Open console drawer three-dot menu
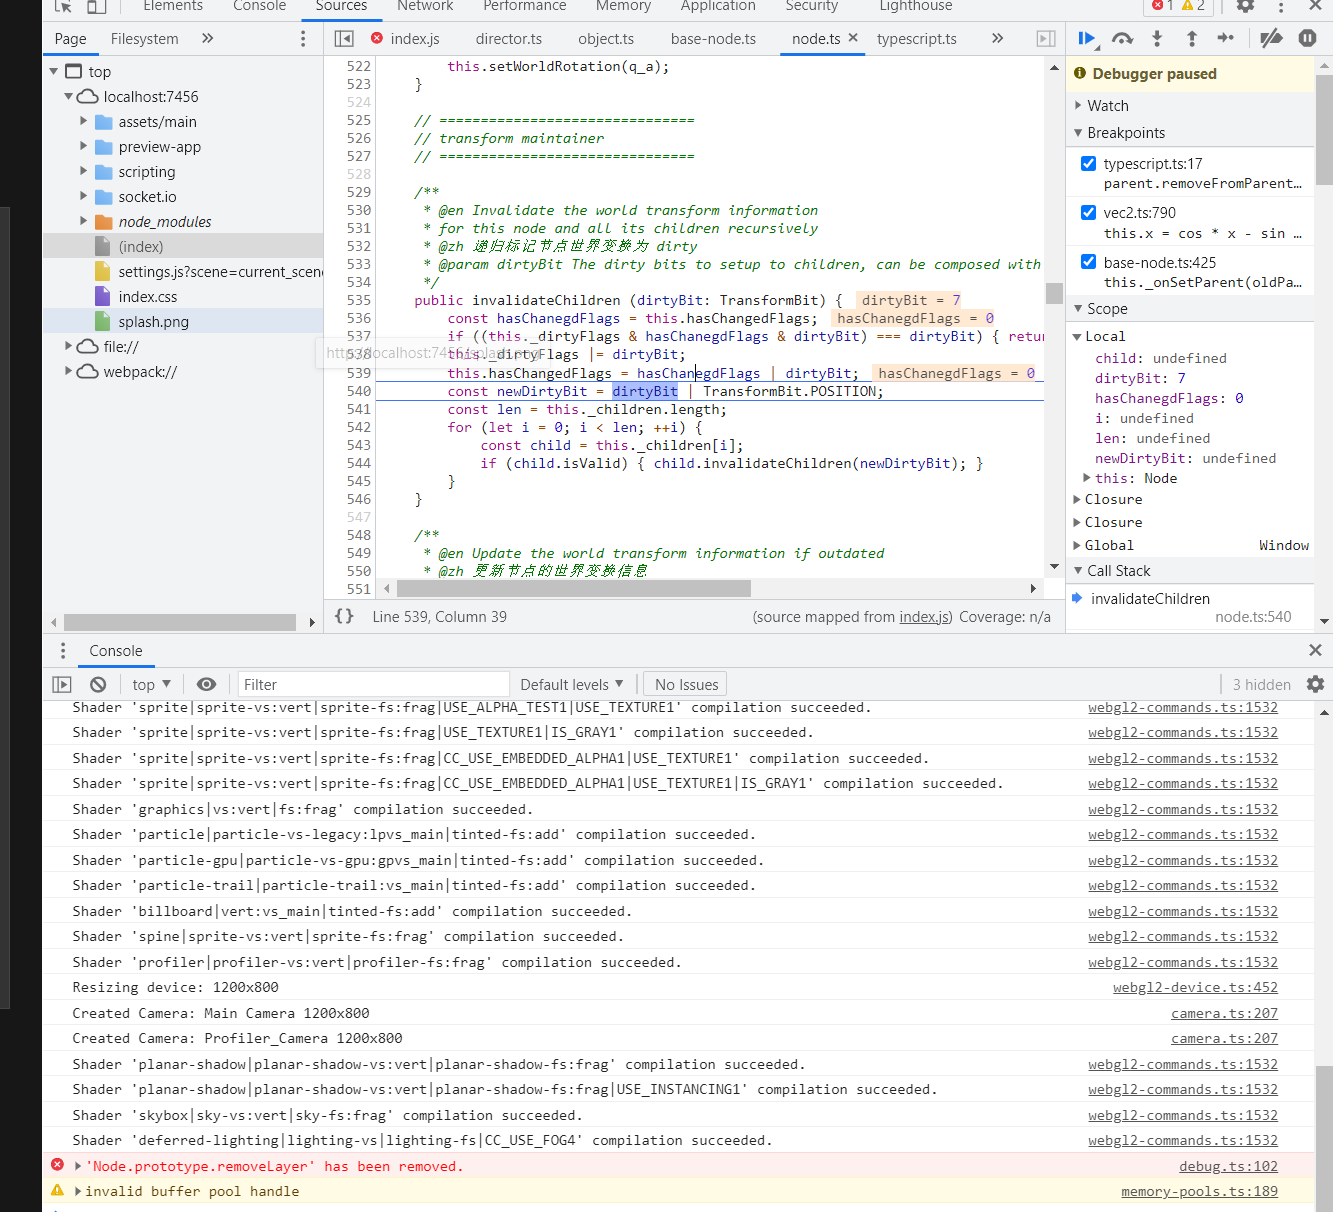The width and height of the screenshot is (1333, 1212). tap(63, 651)
